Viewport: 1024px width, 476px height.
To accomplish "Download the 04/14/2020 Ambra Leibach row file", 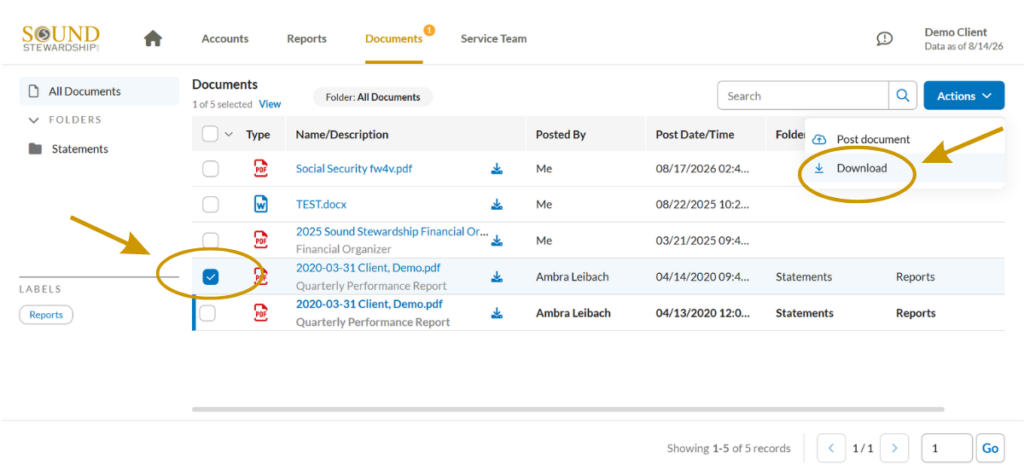I will click(x=497, y=277).
